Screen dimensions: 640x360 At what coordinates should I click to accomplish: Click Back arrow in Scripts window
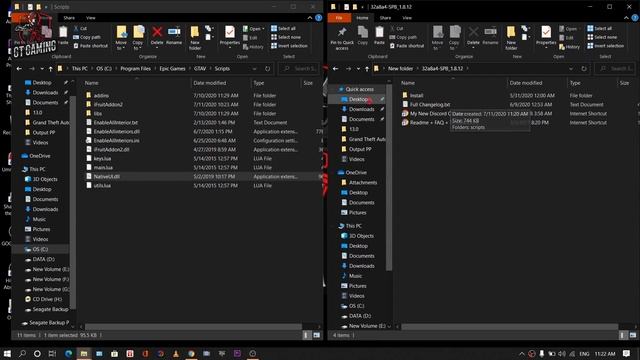click(x=19, y=69)
